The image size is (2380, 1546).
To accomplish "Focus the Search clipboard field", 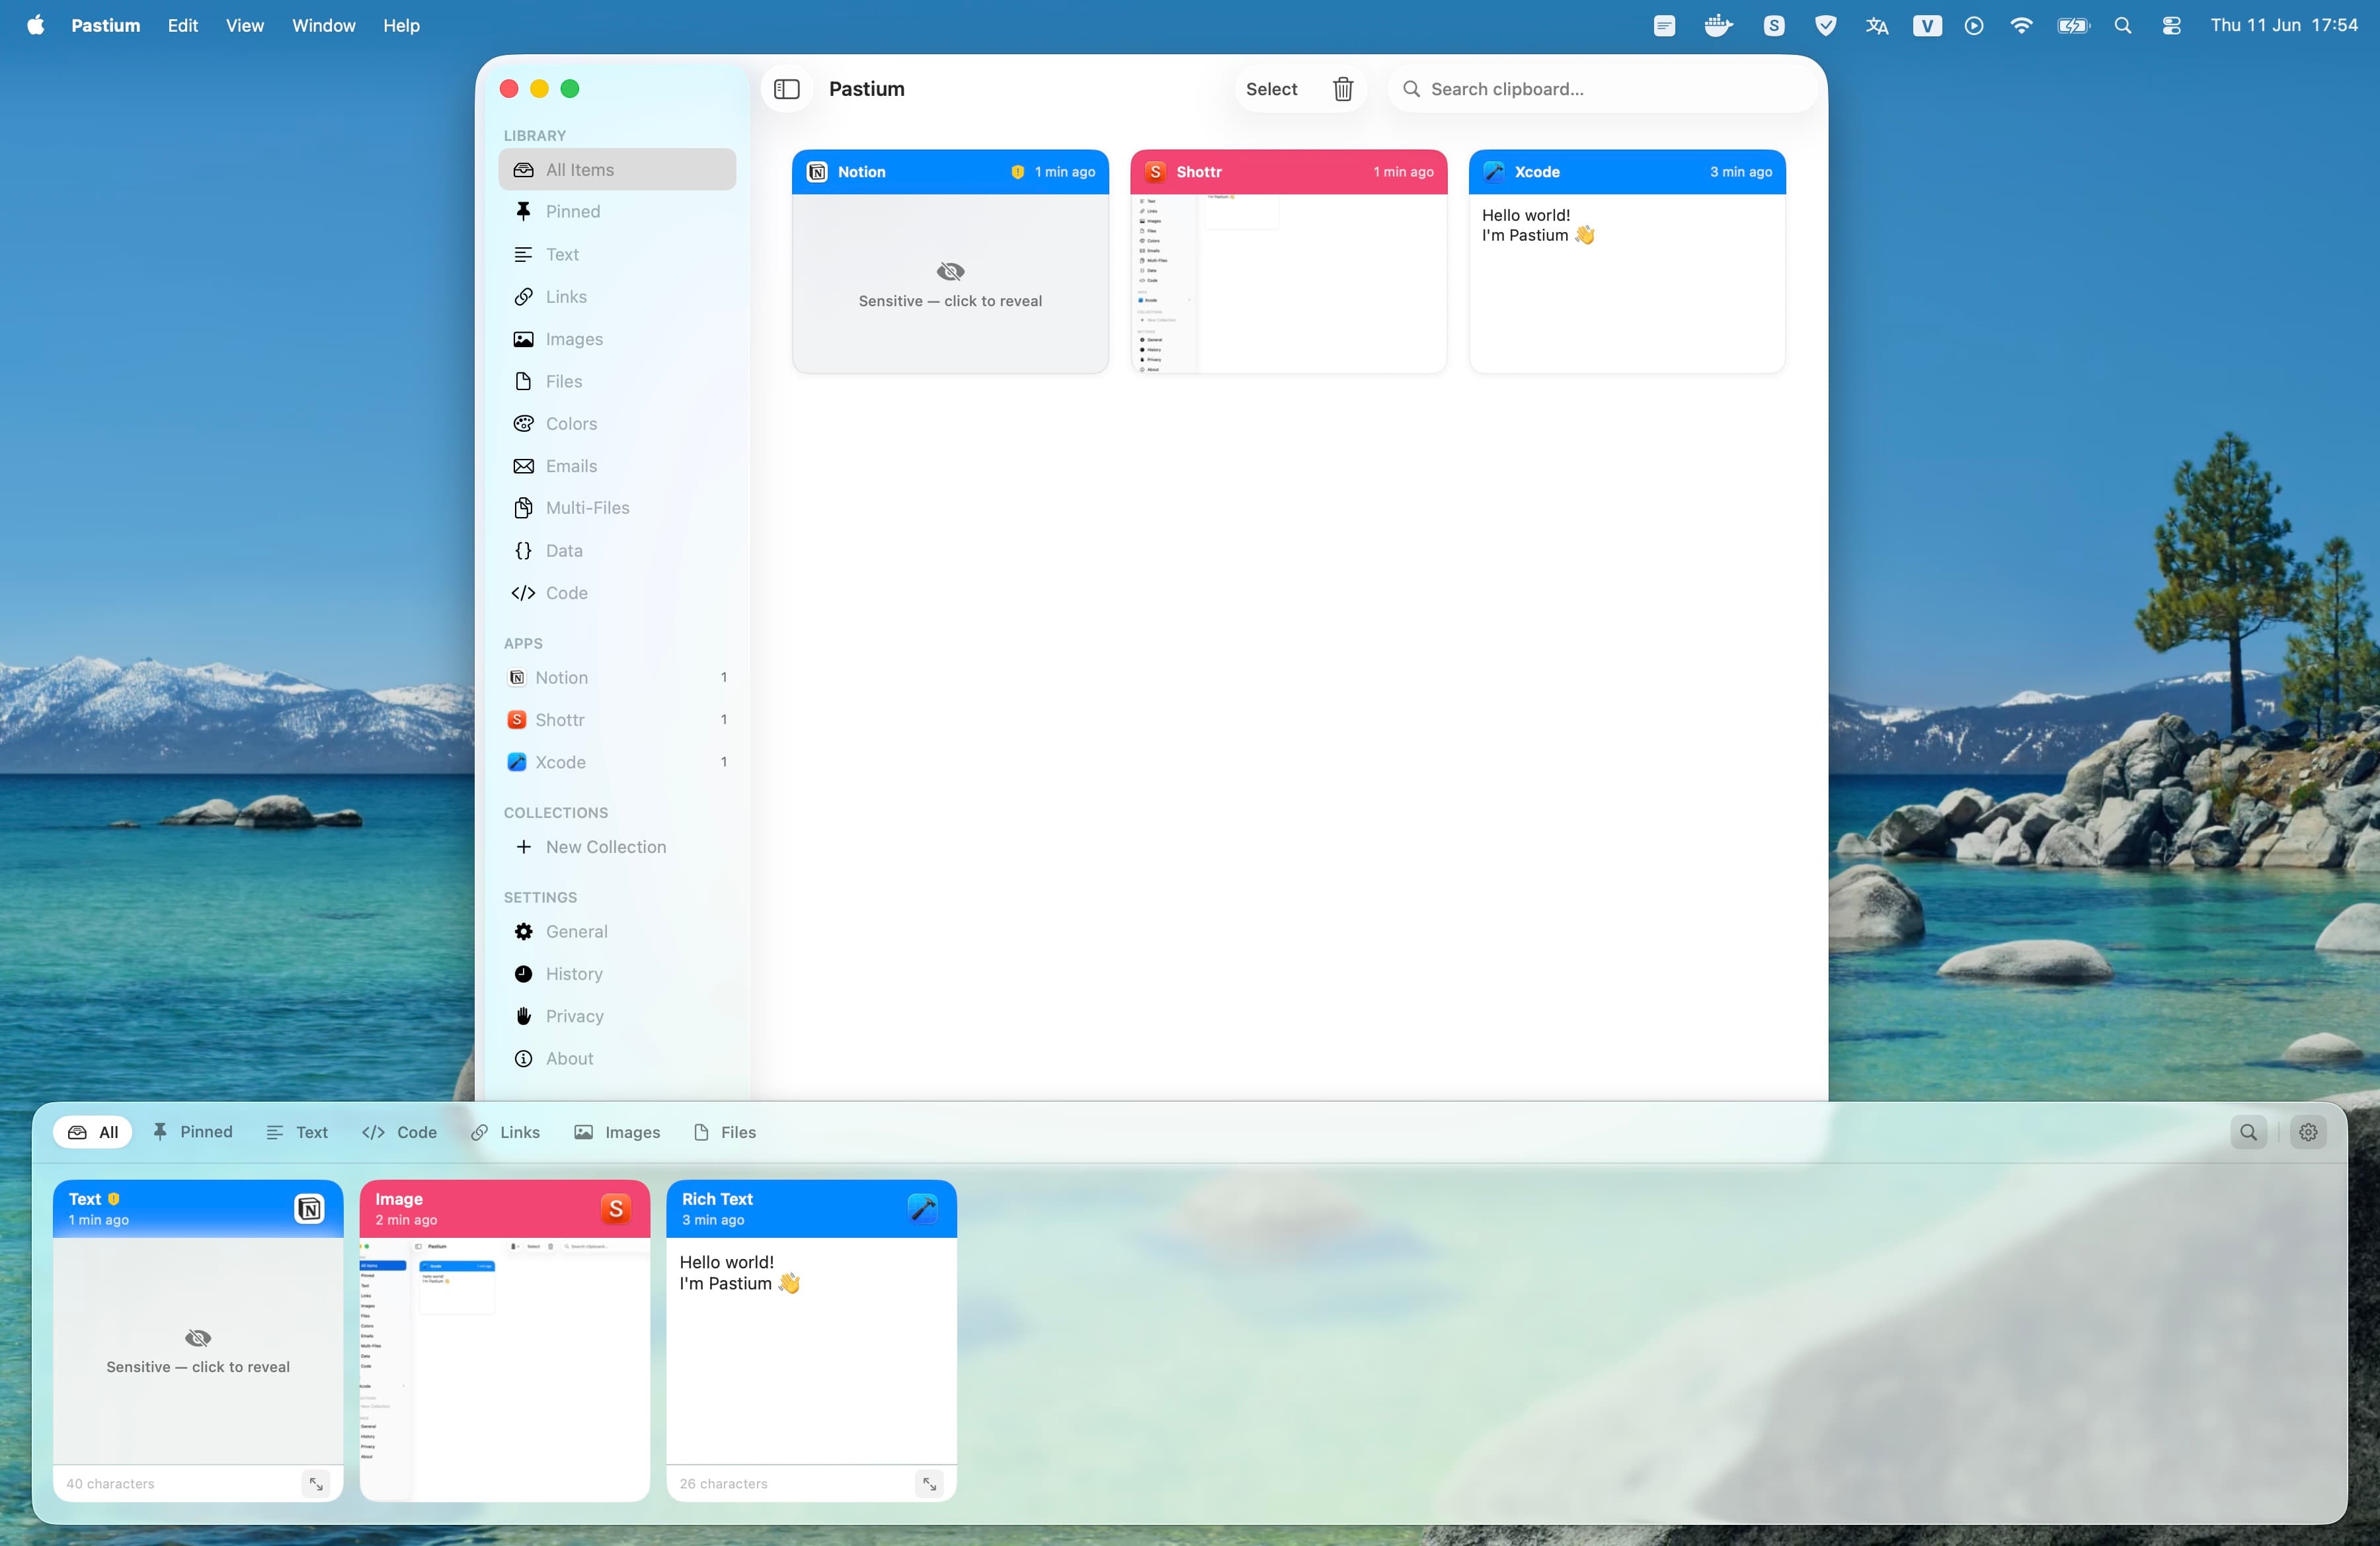I will pyautogui.click(x=1602, y=89).
